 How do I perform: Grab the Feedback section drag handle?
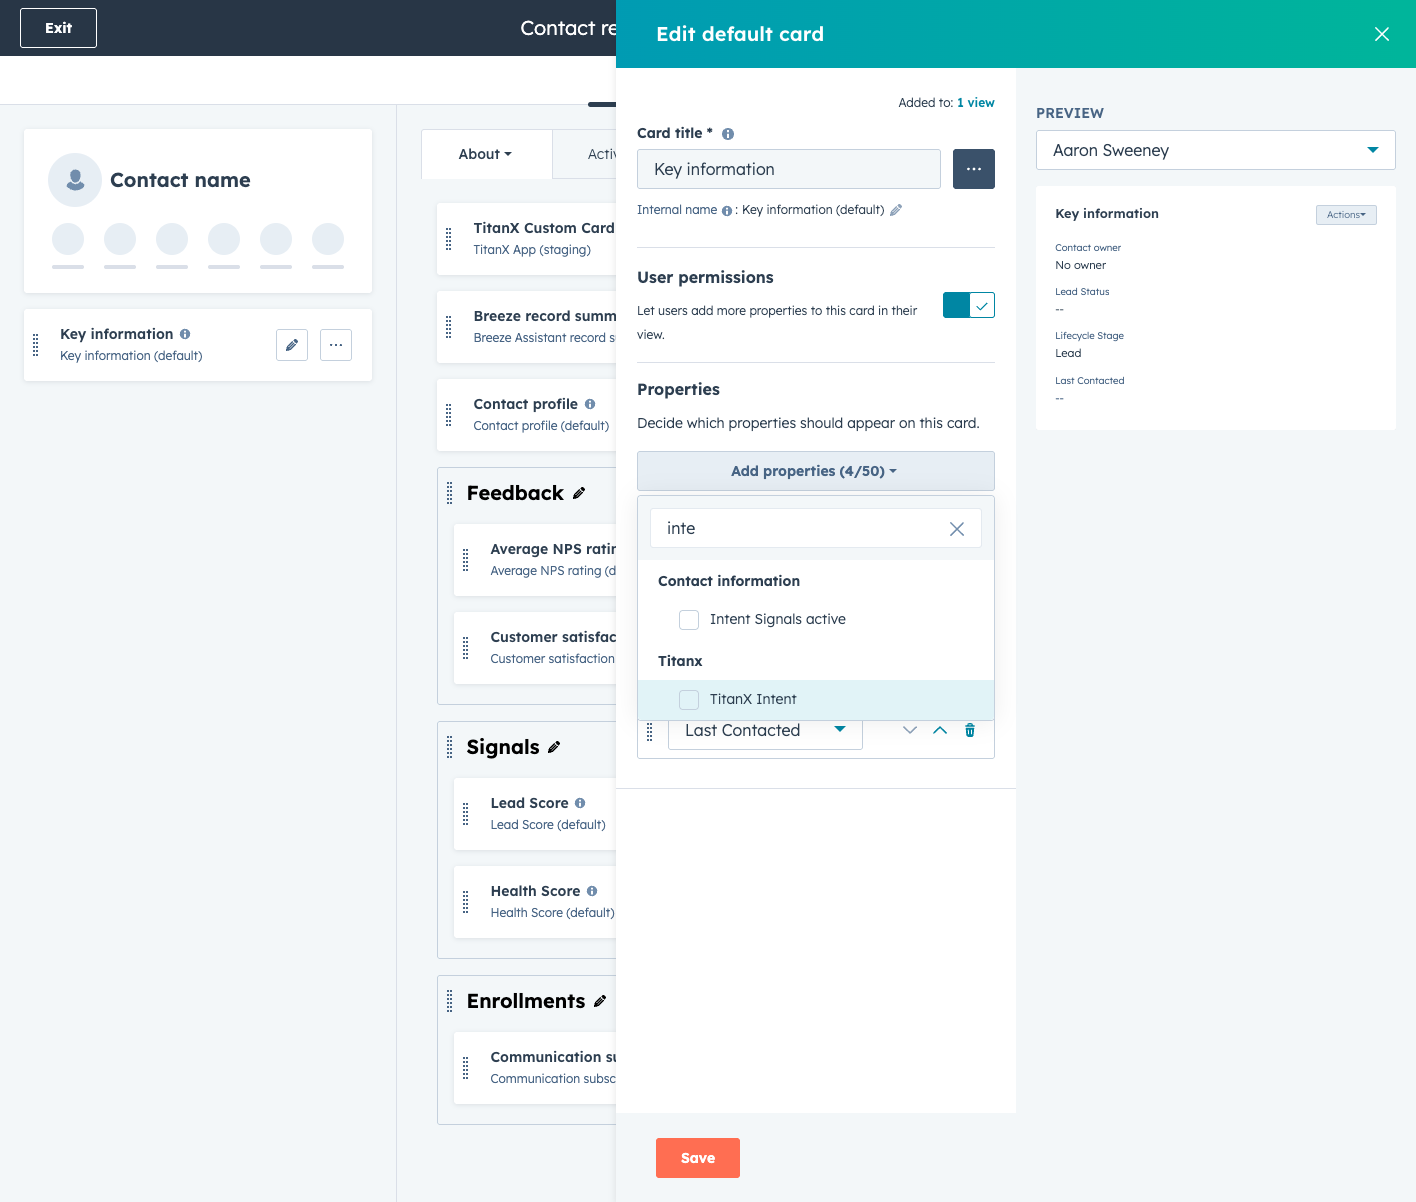pyautogui.click(x=449, y=493)
